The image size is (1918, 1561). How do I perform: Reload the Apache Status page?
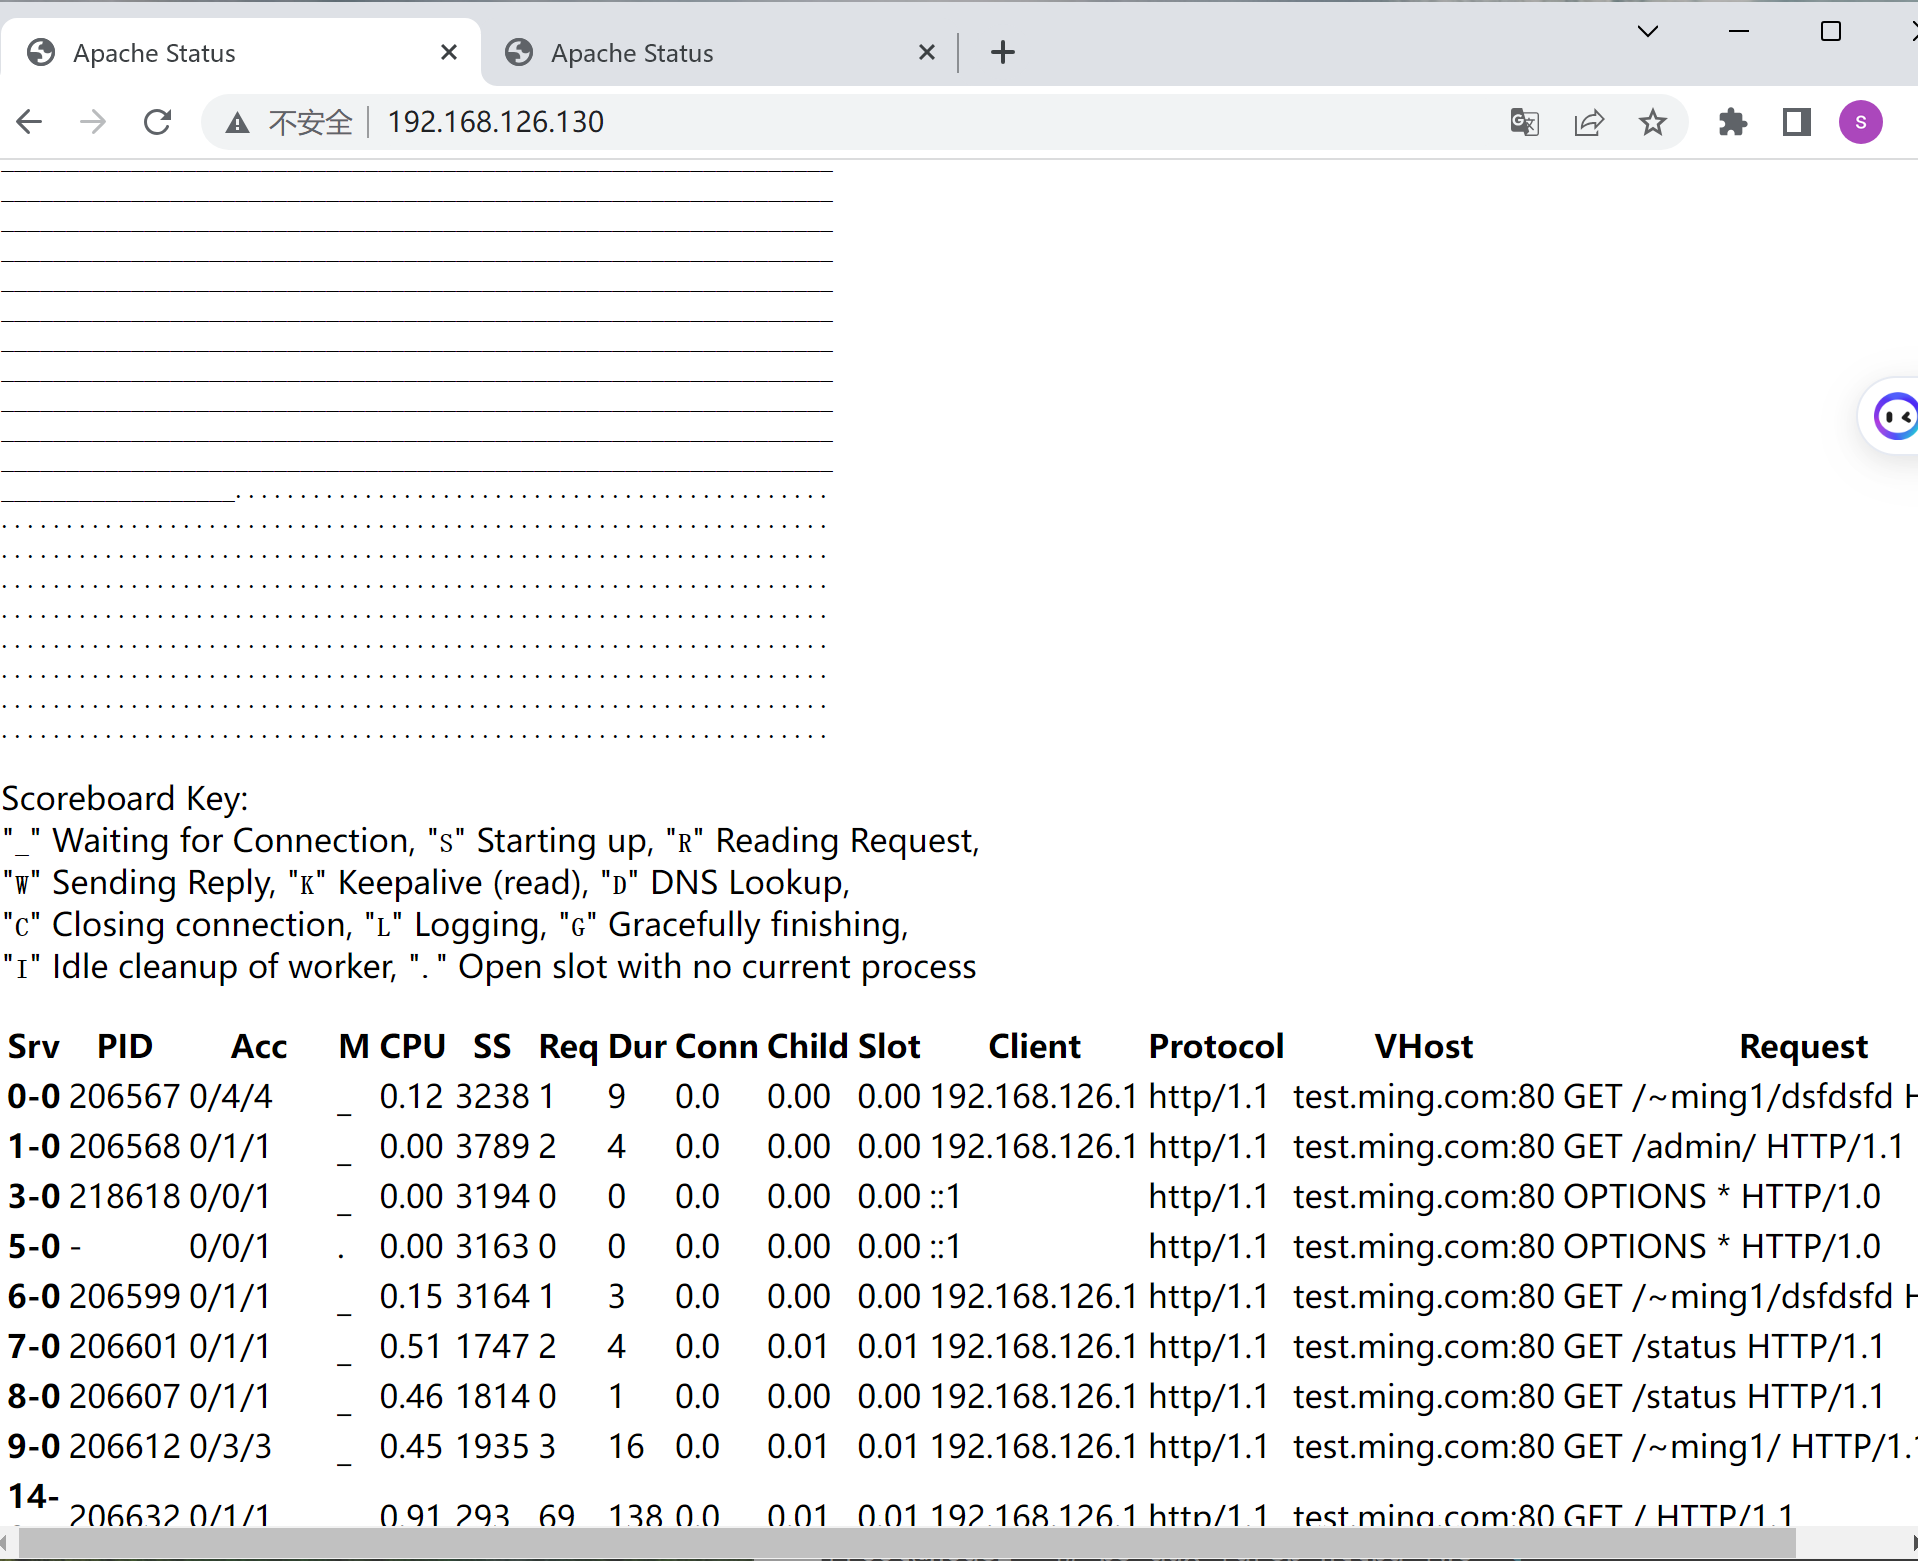point(157,122)
